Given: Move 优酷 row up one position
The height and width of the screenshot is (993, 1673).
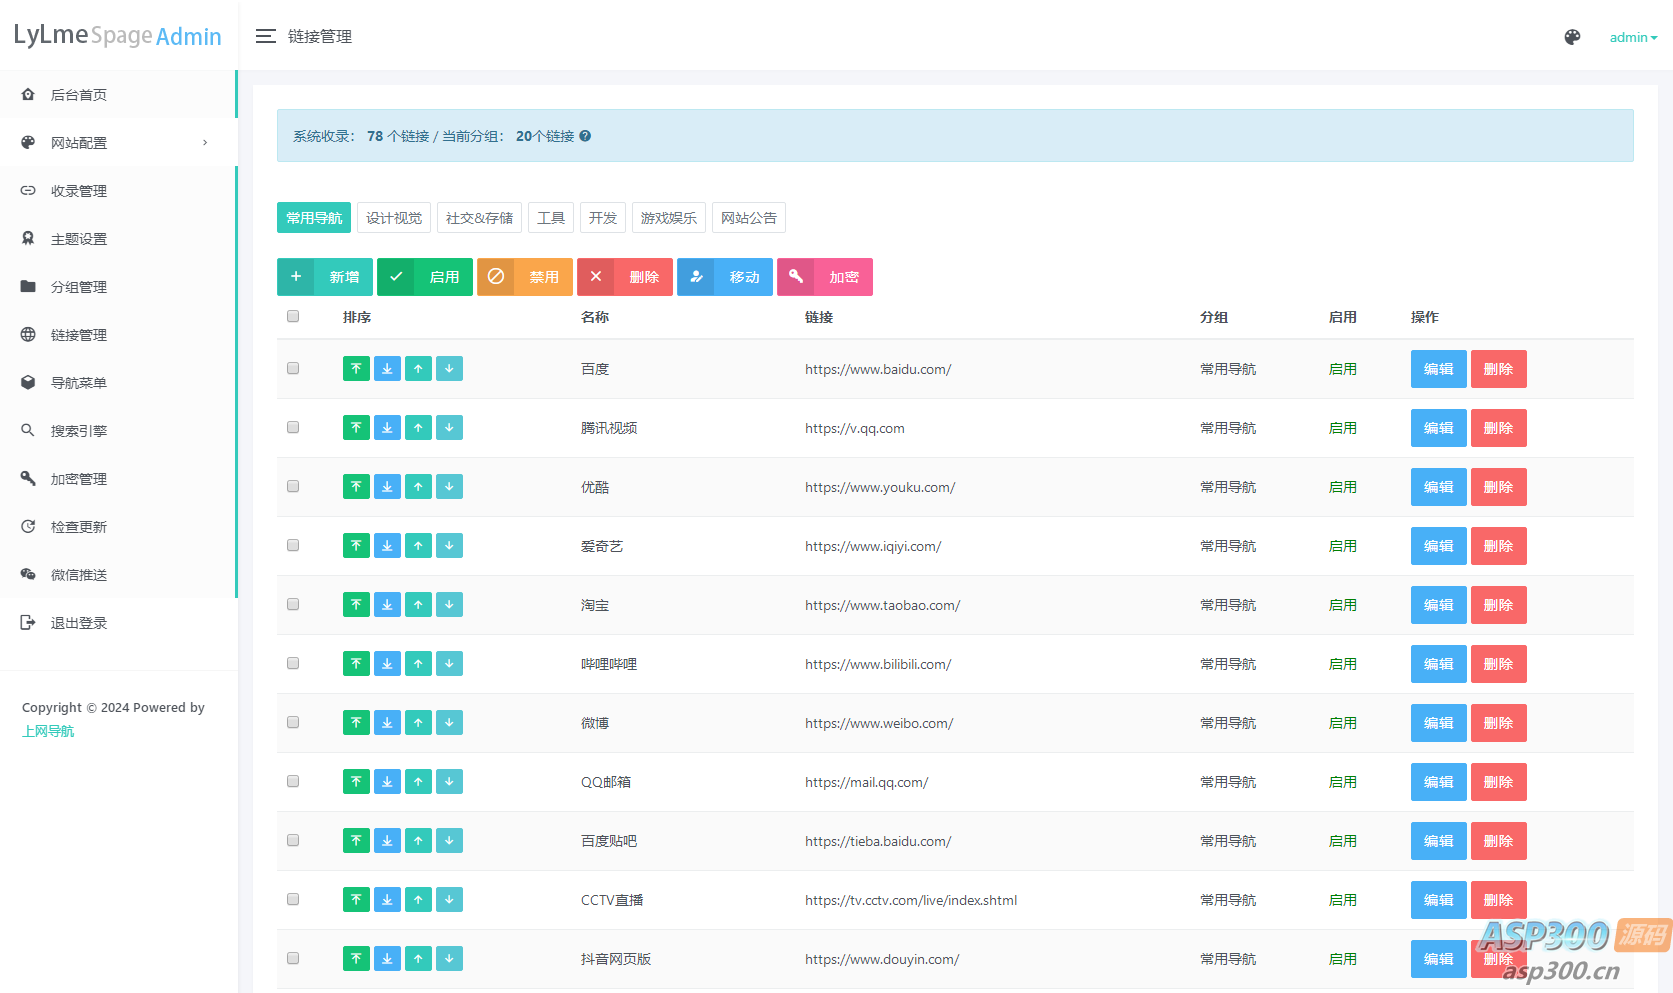Looking at the screenshot, I should [x=418, y=487].
